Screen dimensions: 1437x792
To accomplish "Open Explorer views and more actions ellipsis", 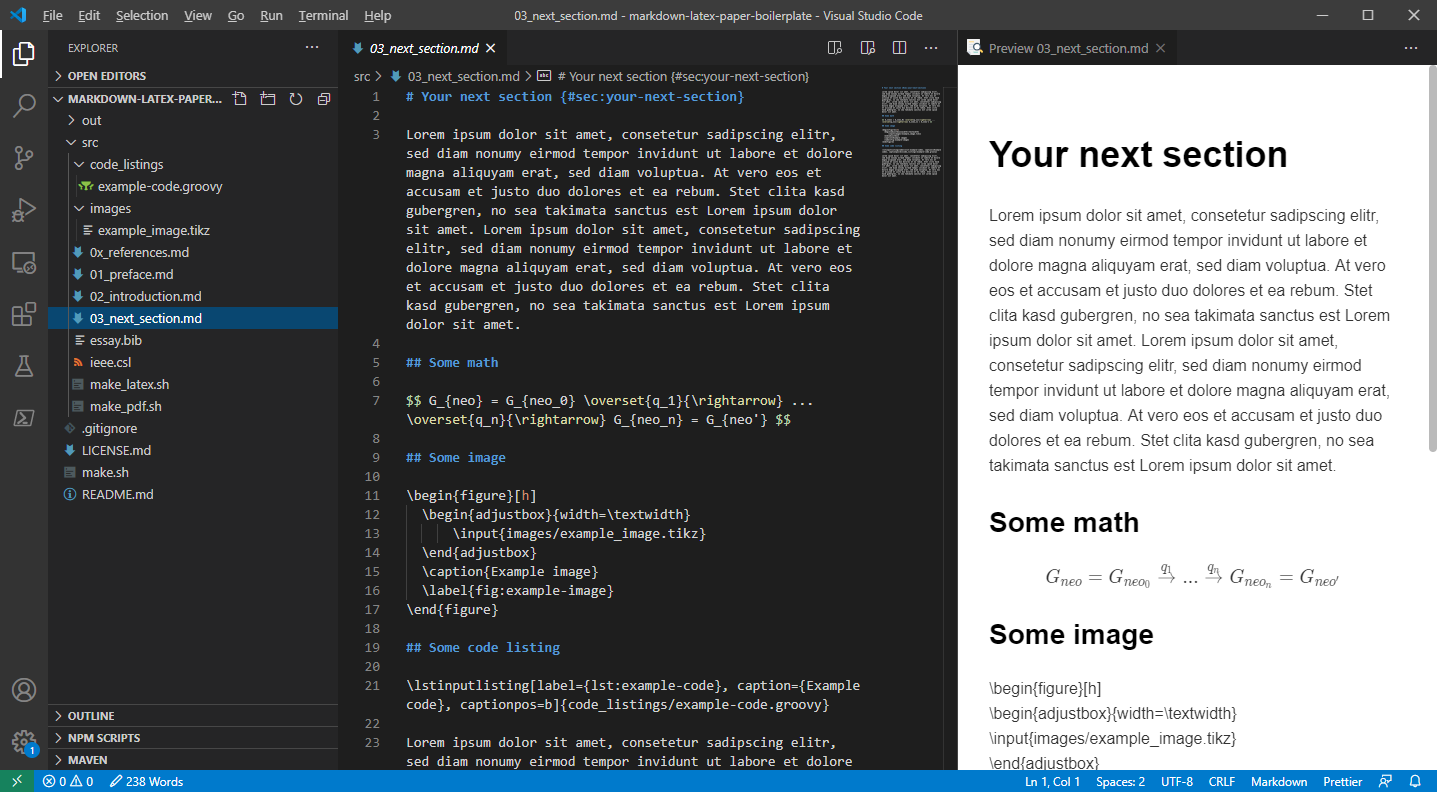I will point(312,47).
